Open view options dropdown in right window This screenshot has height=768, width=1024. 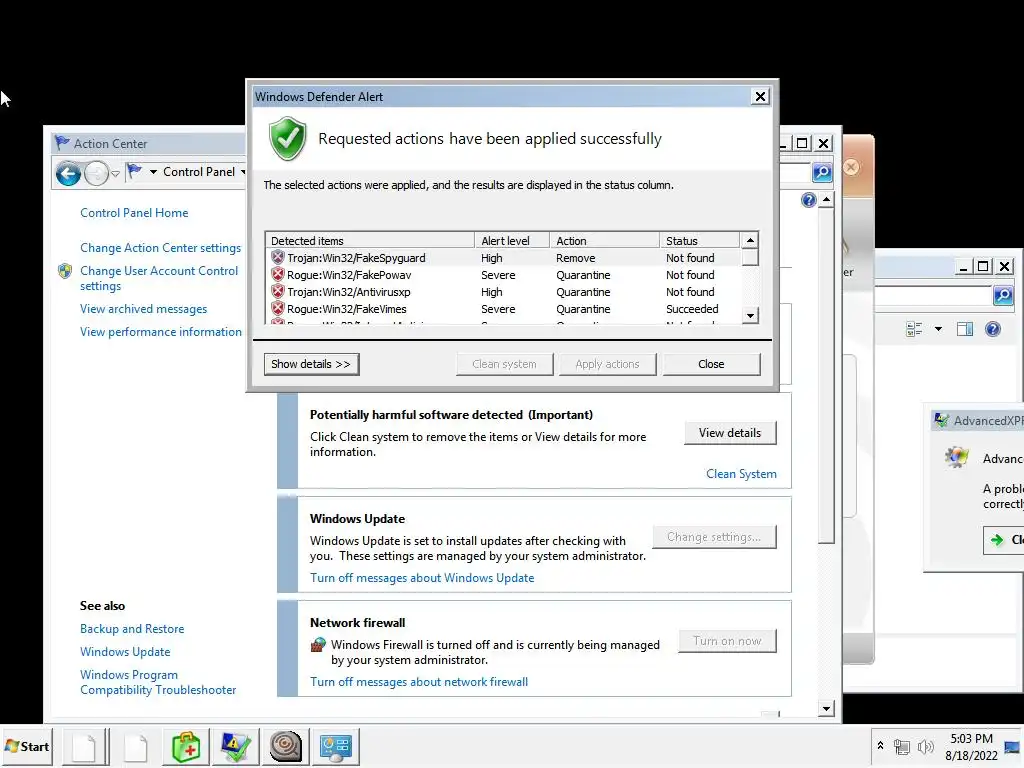point(938,329)
